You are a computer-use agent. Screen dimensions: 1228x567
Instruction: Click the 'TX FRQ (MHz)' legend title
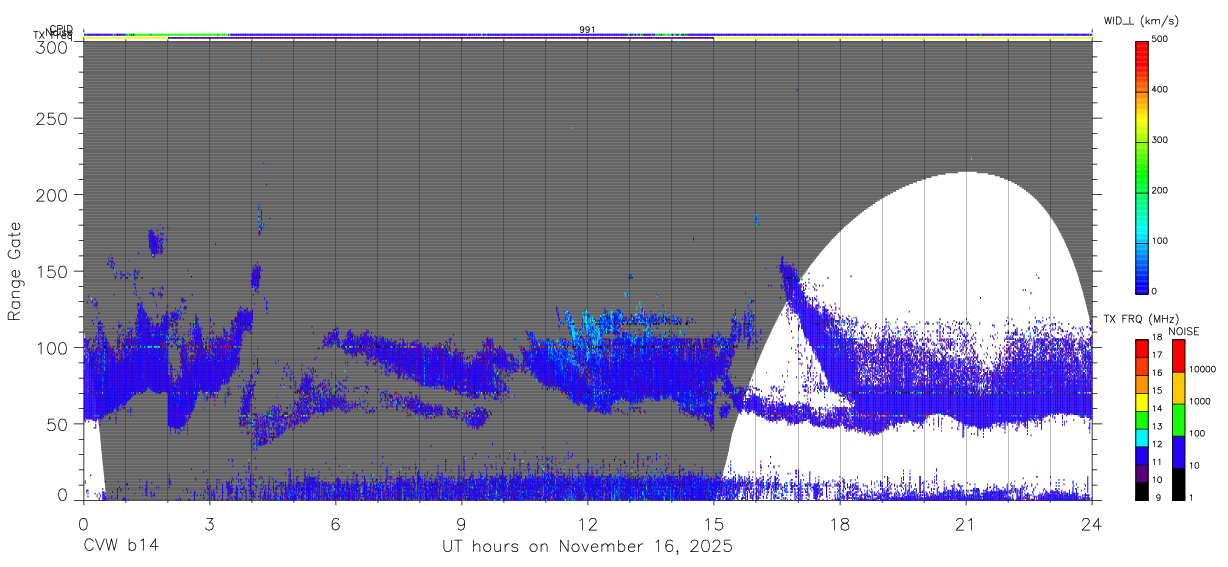(x=1139, y=318)
